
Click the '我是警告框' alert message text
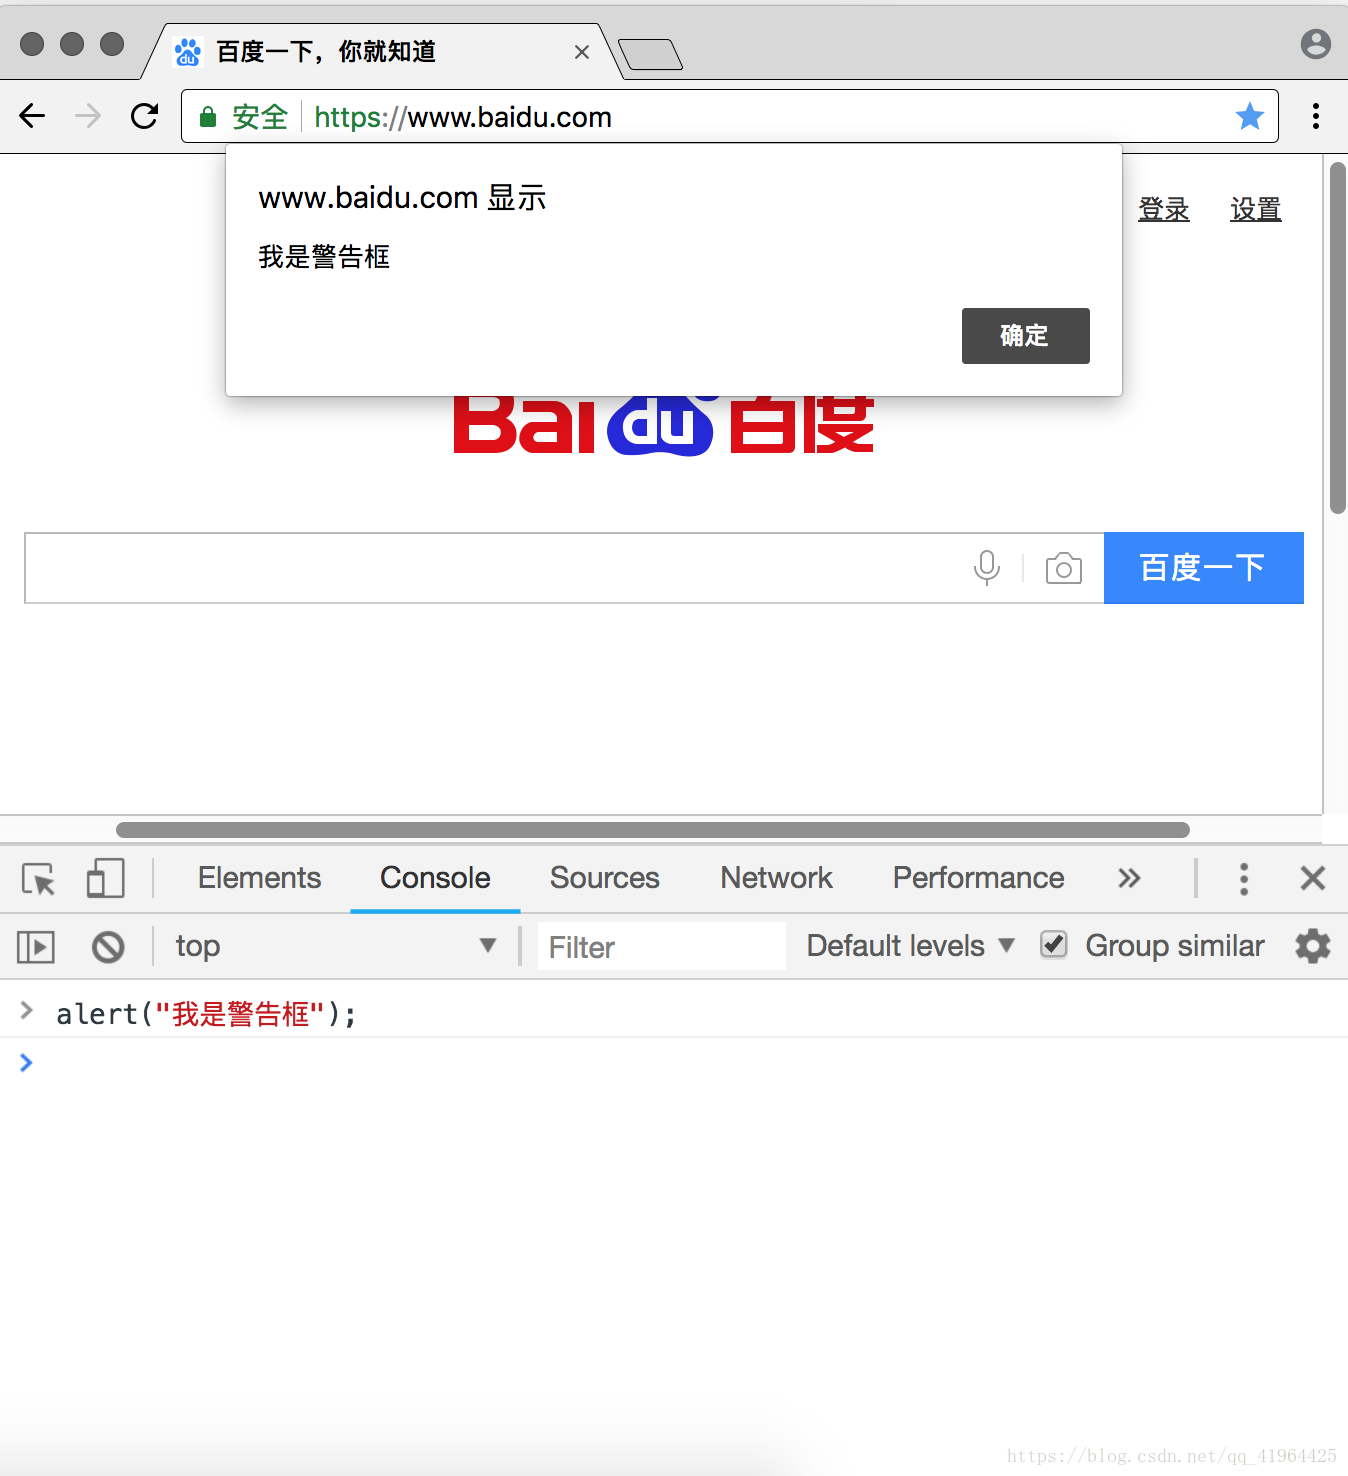[x=324, y=257]
